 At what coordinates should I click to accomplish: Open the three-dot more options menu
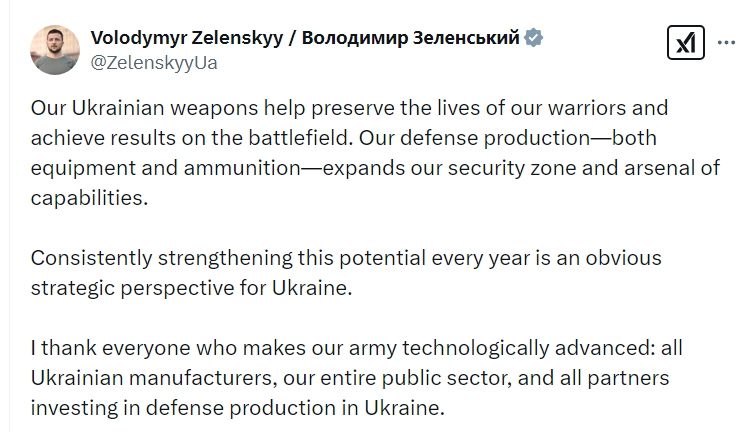tap(726, 43)
